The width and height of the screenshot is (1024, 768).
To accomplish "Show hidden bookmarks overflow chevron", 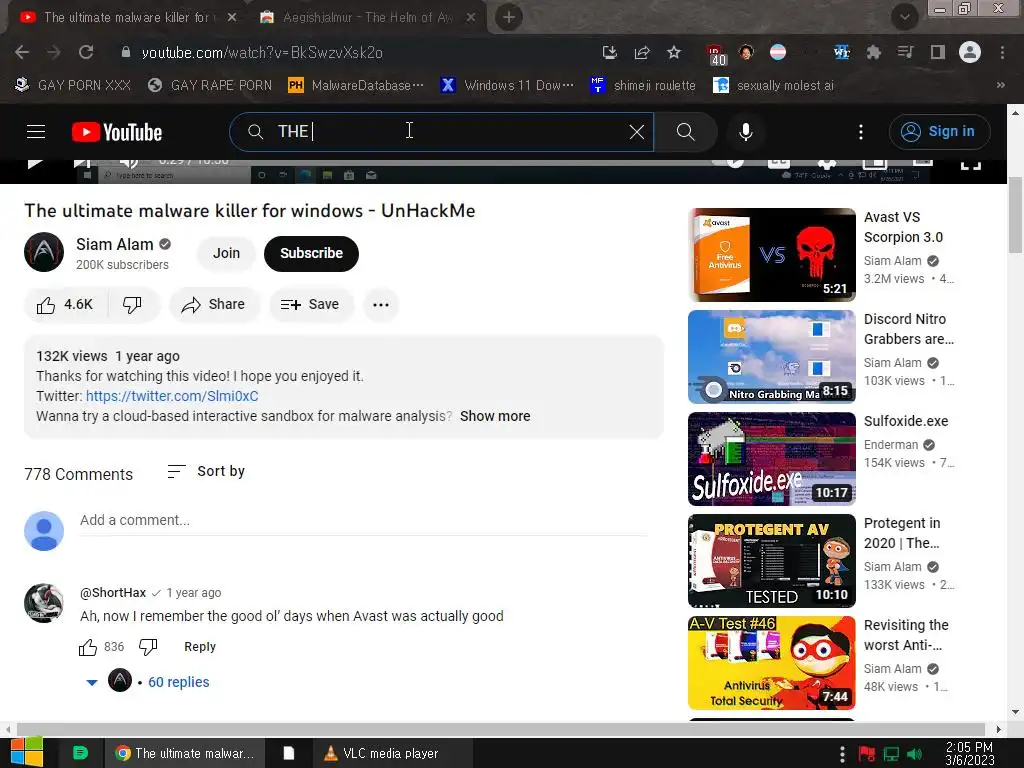I will coord(1000,85).
